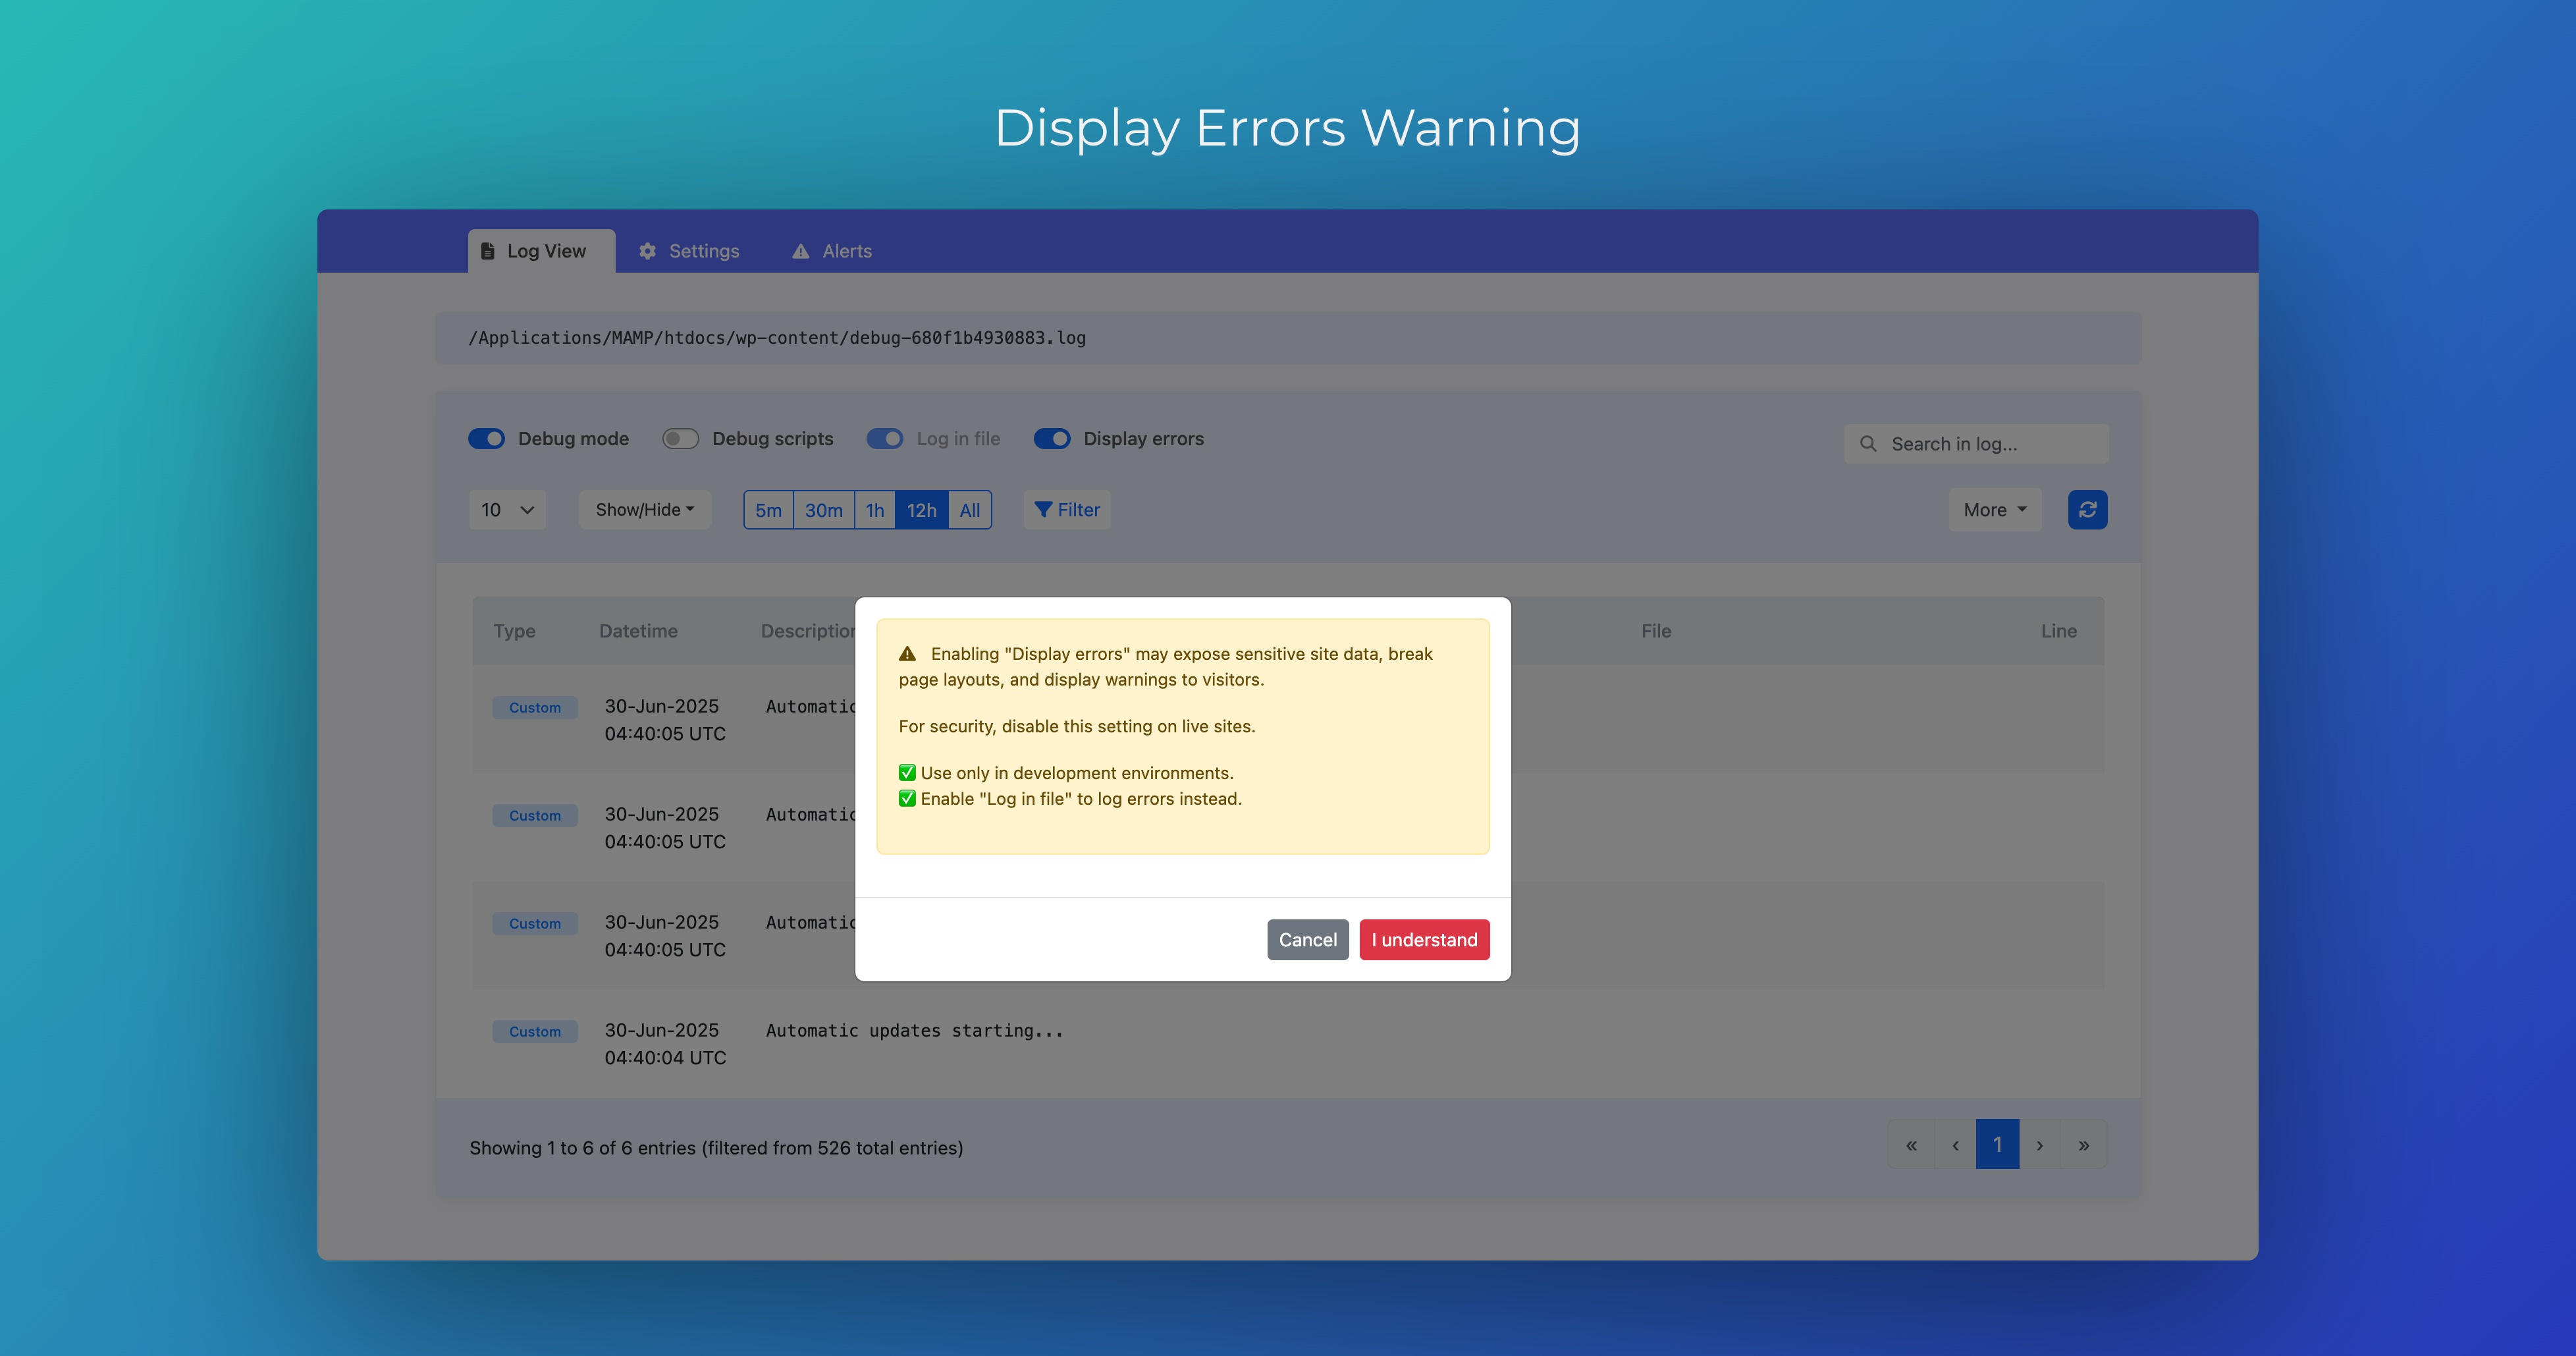This screenshot has width=2576, height=1356.
Task: Sort by the Type column header
Action: tap(514, 631)
